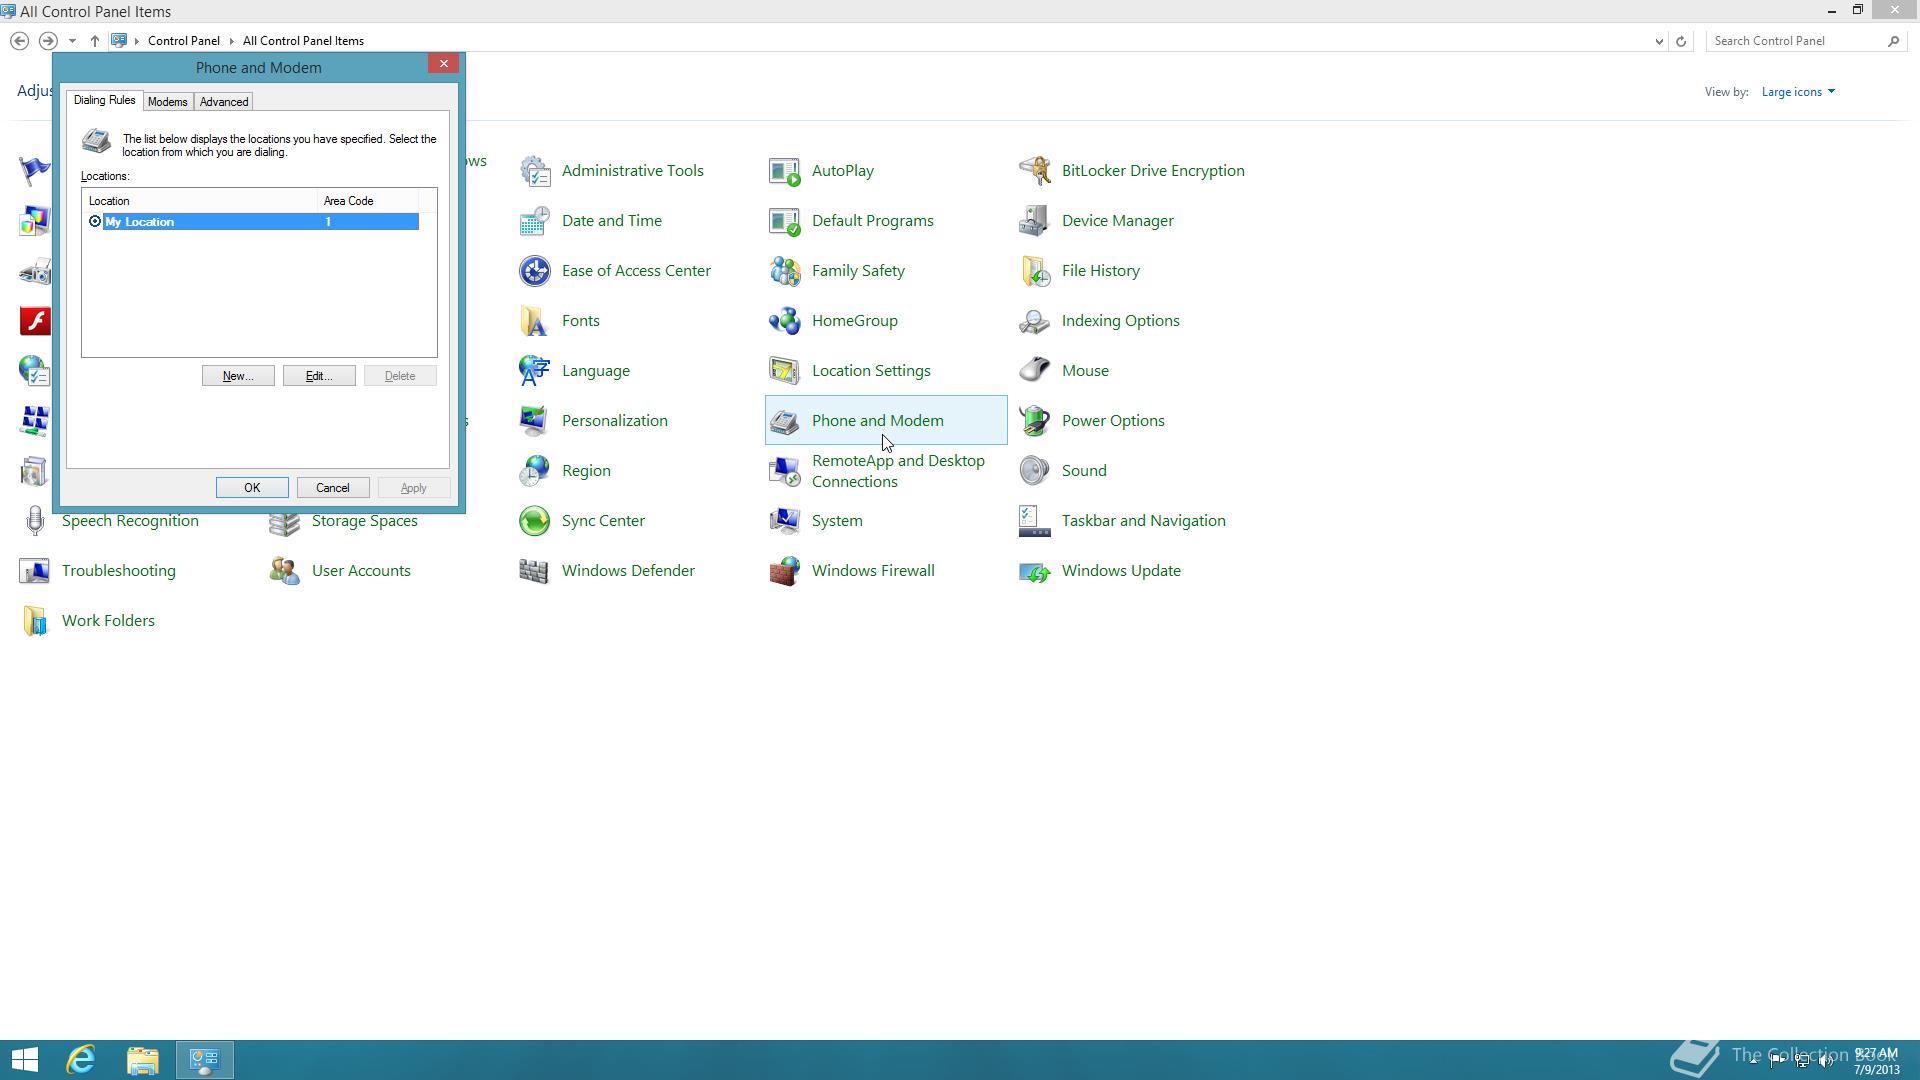
Task: Switch to the Modems tab
Action: click(x=167, y=102)
